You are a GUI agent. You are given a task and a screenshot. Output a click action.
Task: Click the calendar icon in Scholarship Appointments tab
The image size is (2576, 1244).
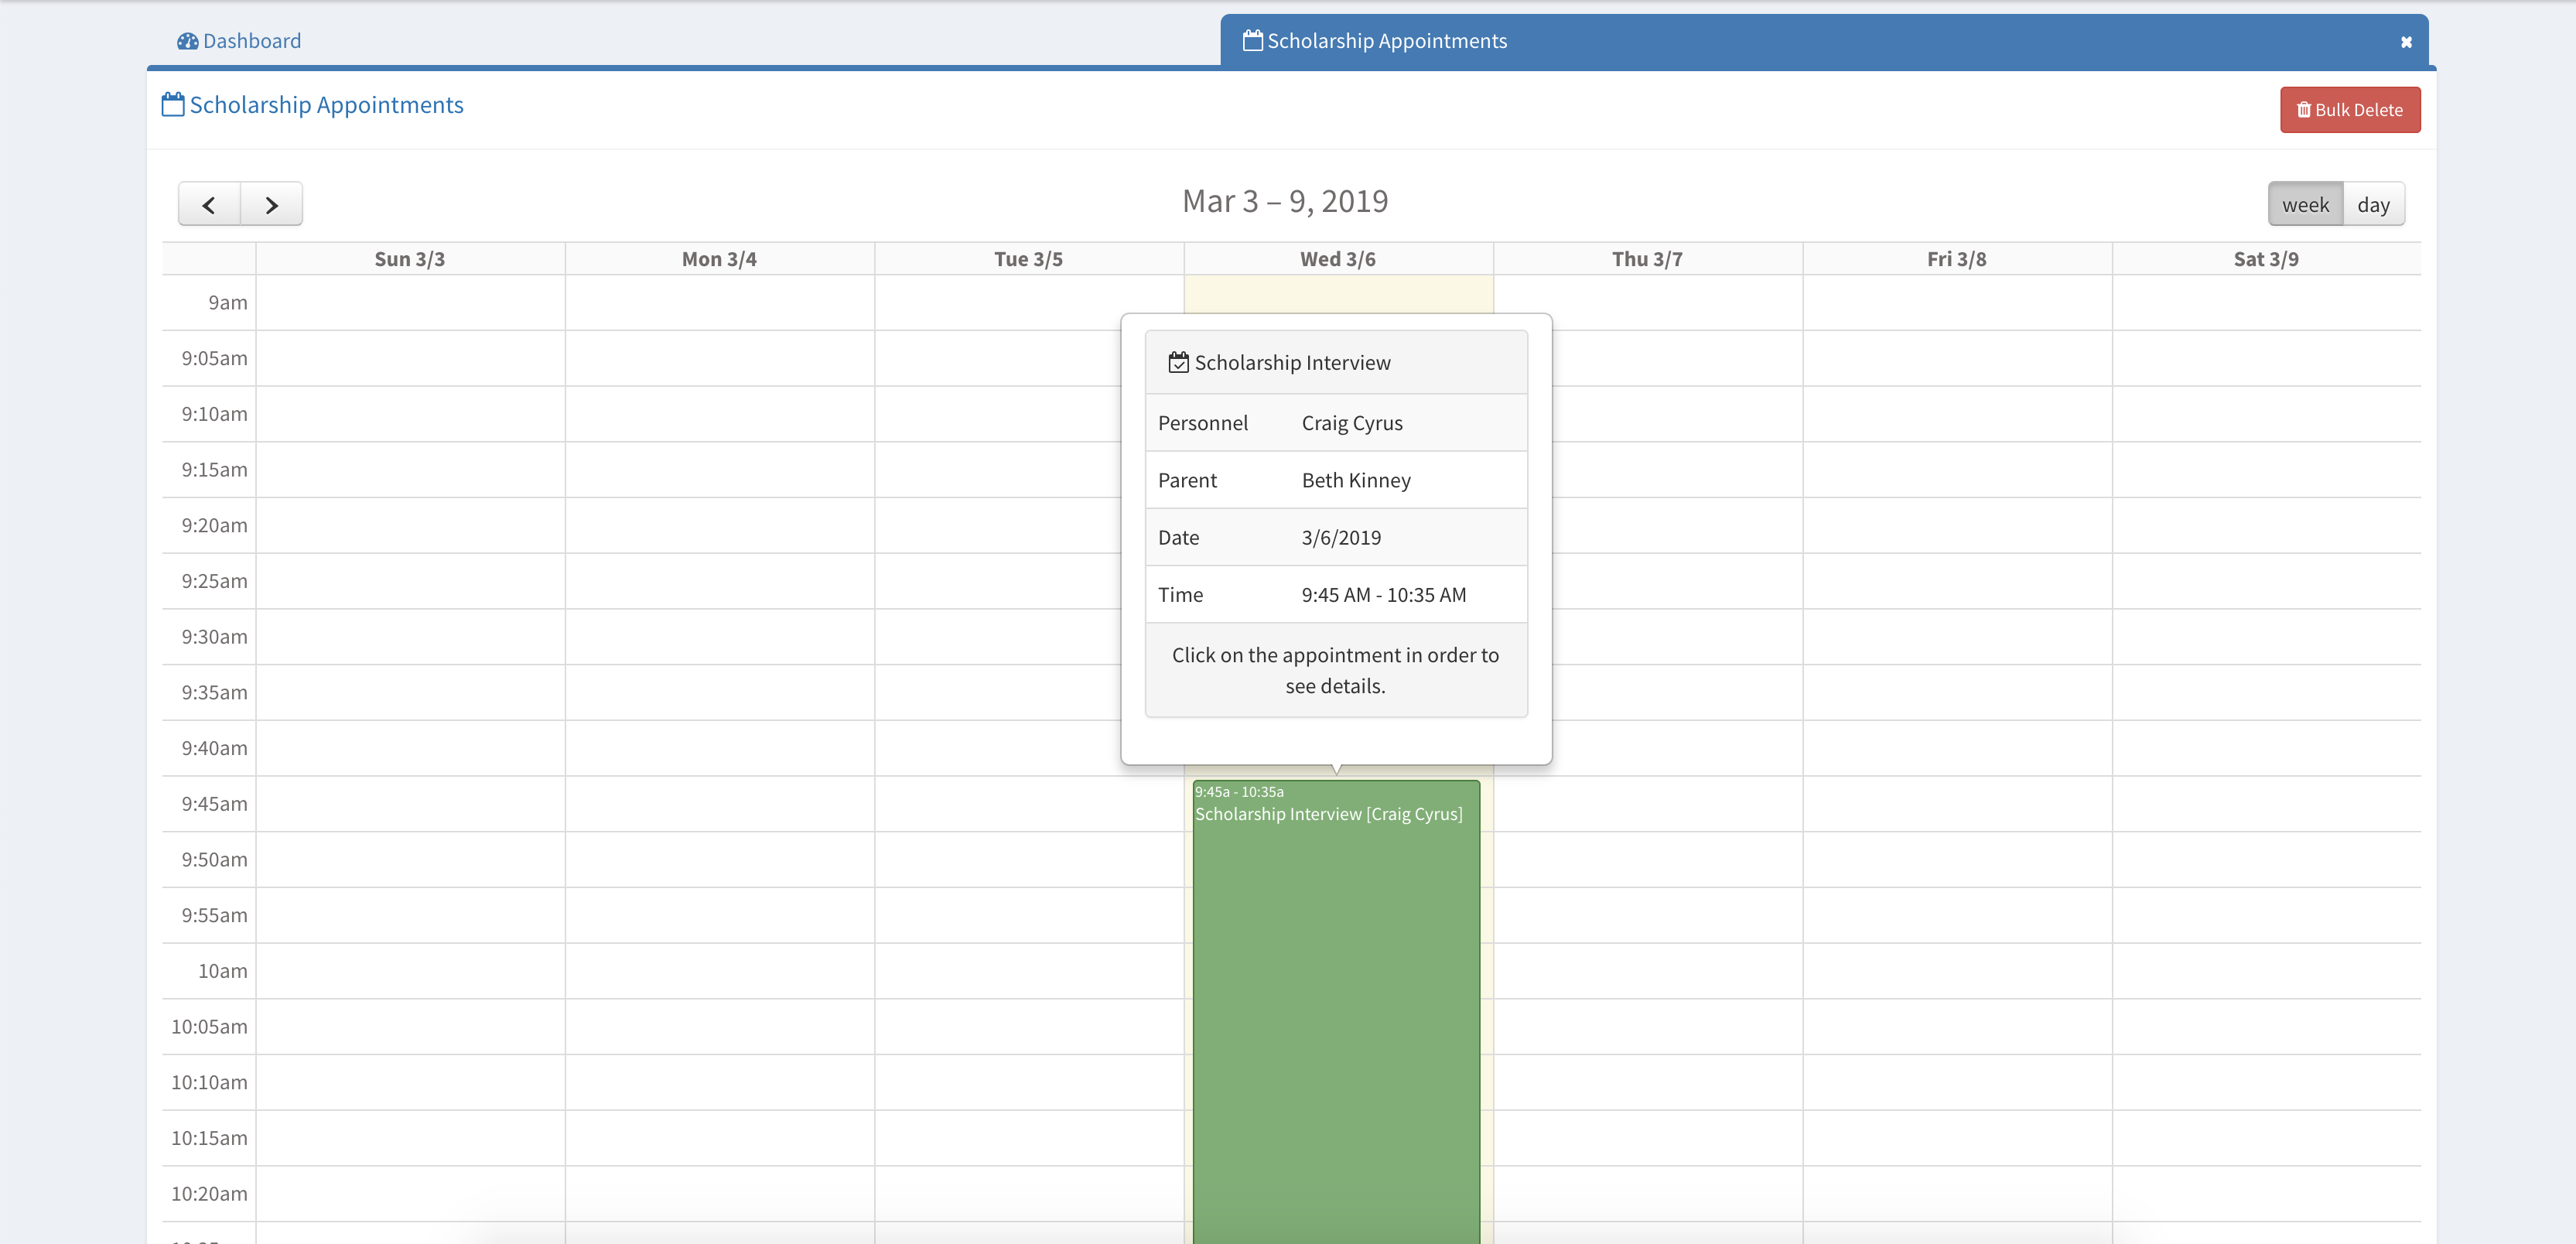click(x=1252, y=40)
